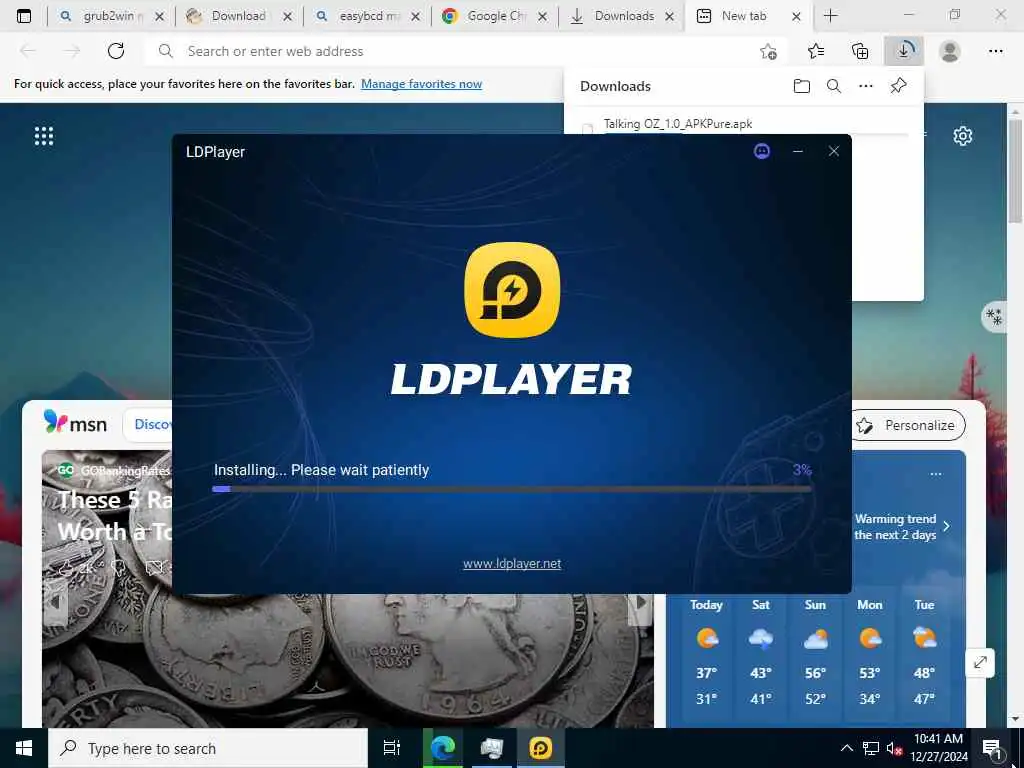
Task: Show hidden system tray icons
Action: 846,748
